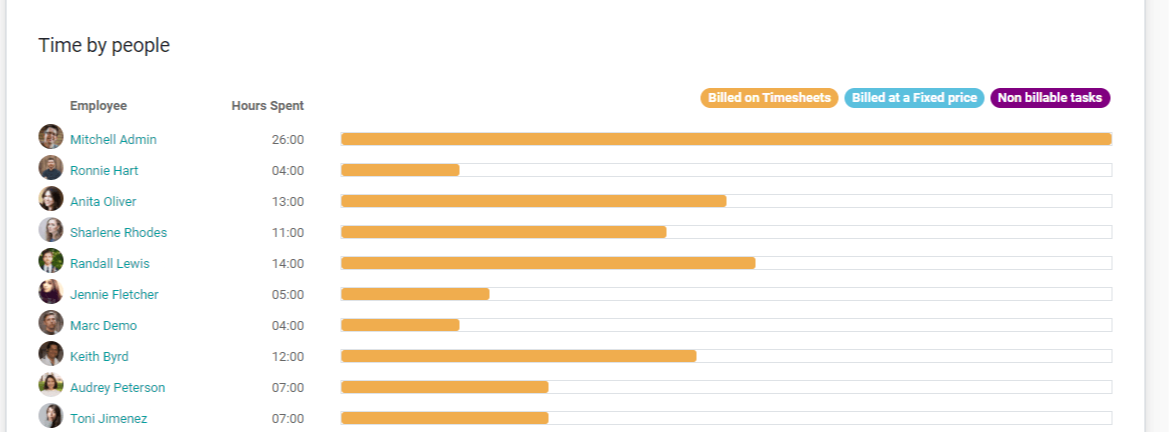The height and width of the screenshot is (432, 1169).
Task: Click the Billed at a Fixed price badge
Action: click(x=914, y=98)
